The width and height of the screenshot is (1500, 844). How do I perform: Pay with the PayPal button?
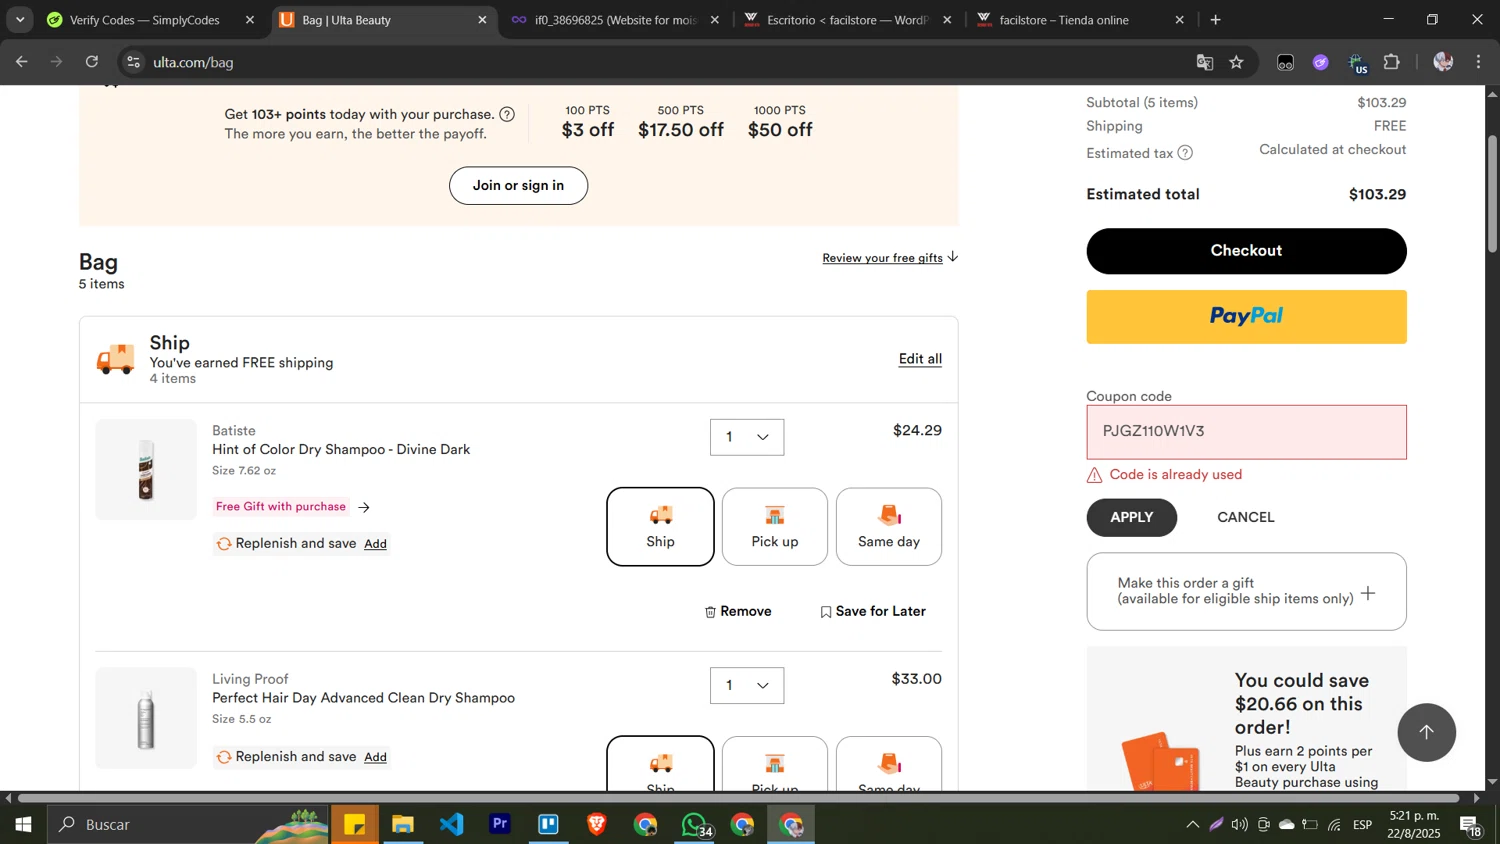pos(1246,317)
